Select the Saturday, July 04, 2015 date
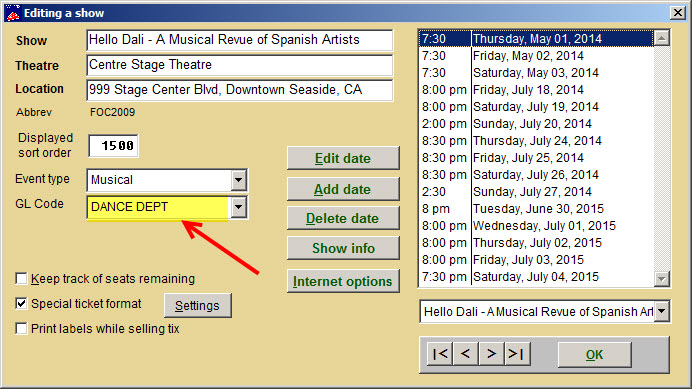692x389 pixels. (536, 277)
